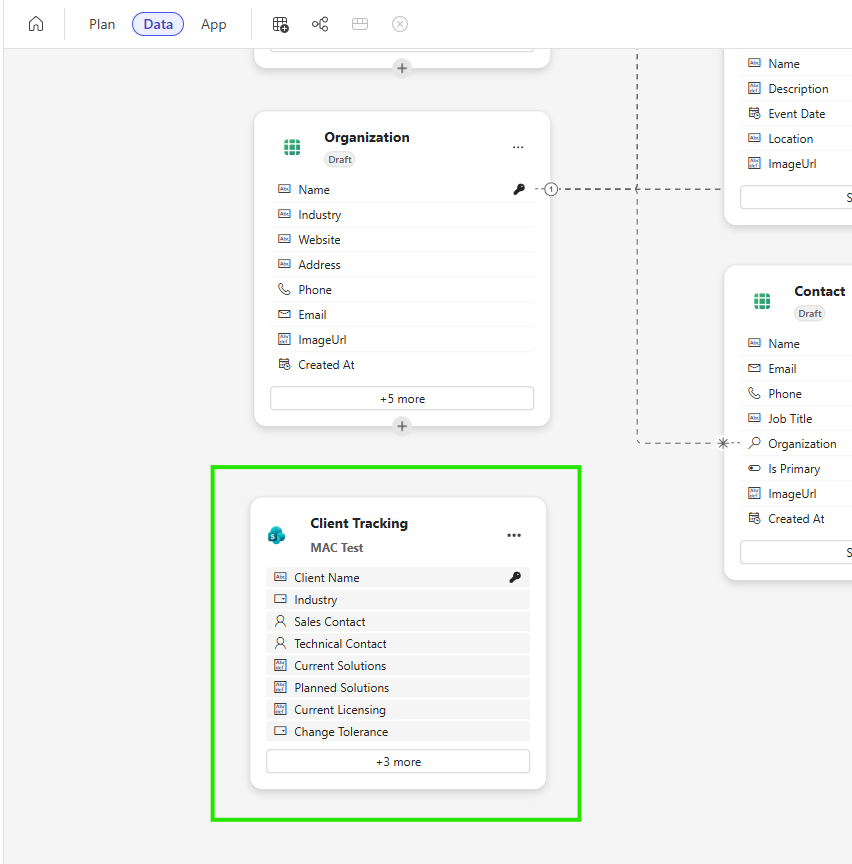852x864 pixels.
Task: Open the Client Tracking card ellipsis menu
Action: point(514,536)
